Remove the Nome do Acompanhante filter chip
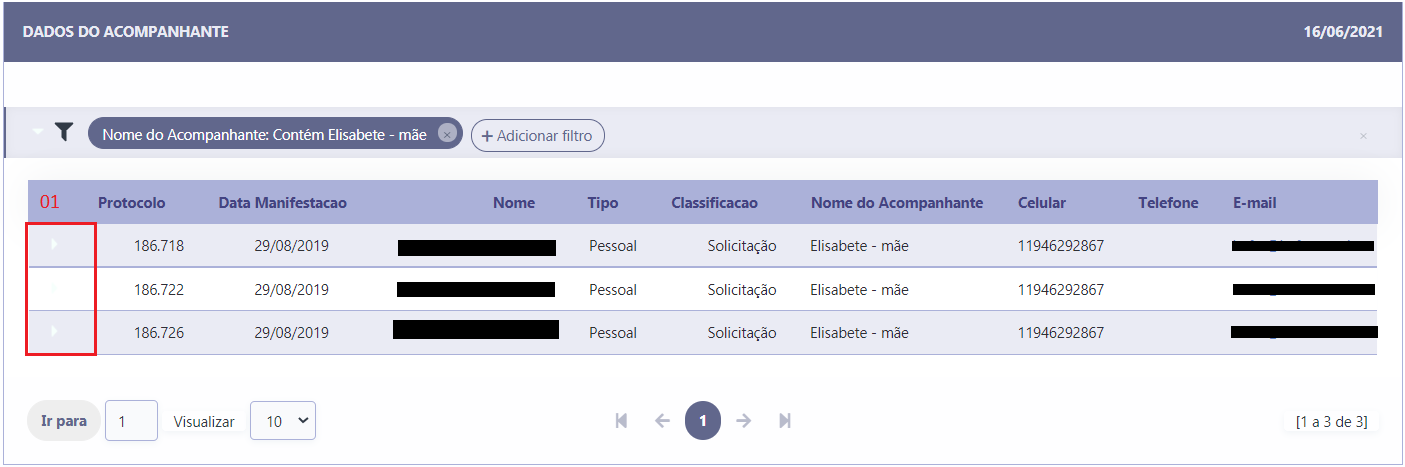This screenshot has width=1405, height=467. [447, 134]
